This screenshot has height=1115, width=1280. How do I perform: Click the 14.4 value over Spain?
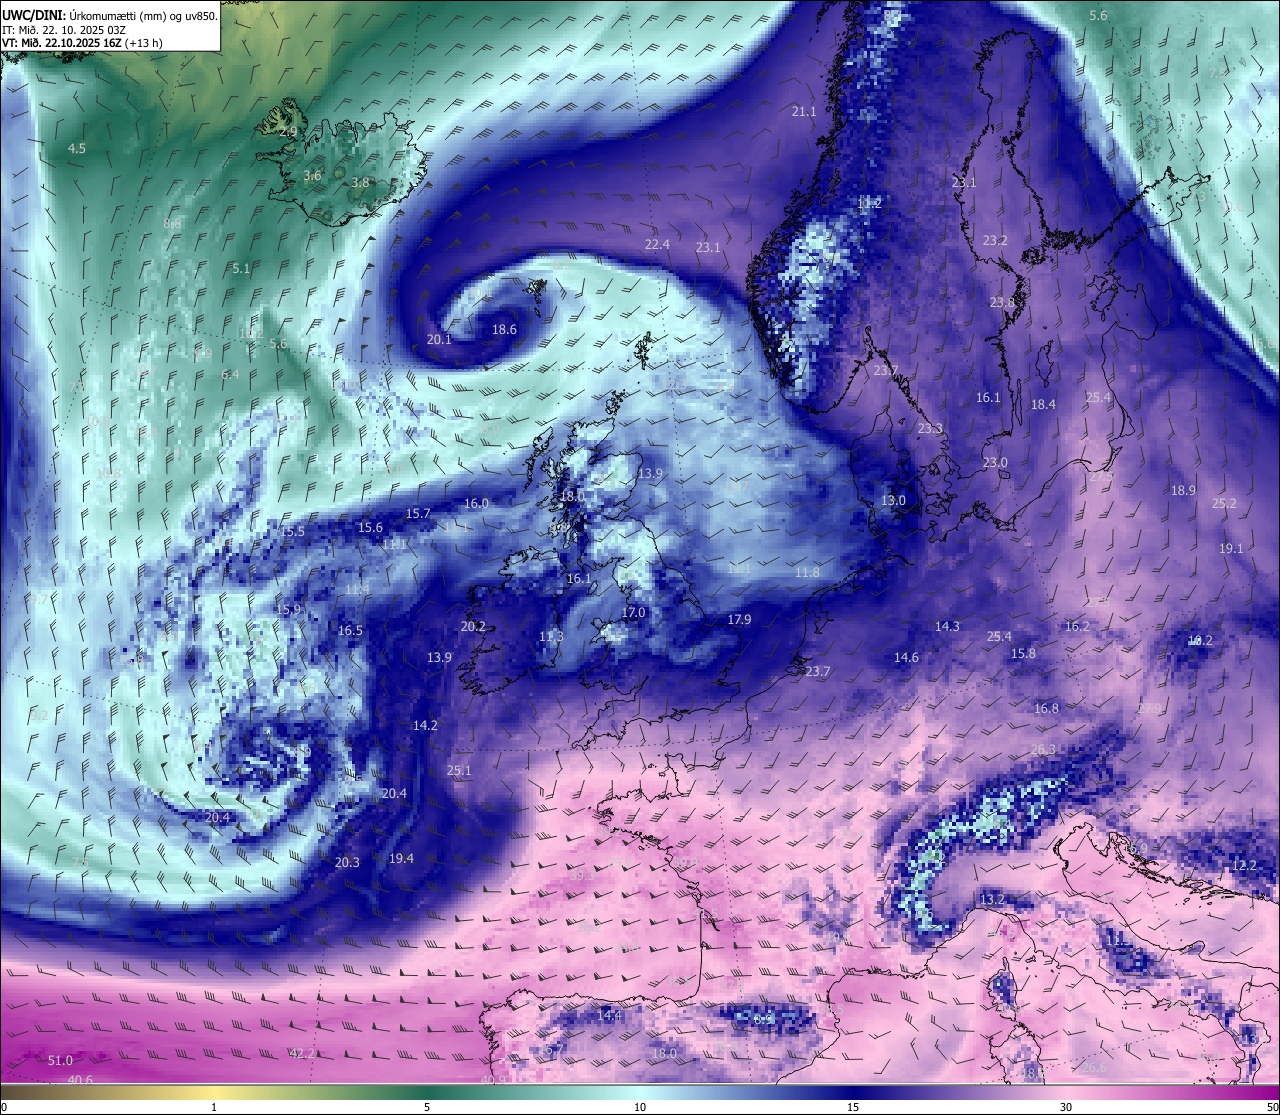tap(609, 1015)
